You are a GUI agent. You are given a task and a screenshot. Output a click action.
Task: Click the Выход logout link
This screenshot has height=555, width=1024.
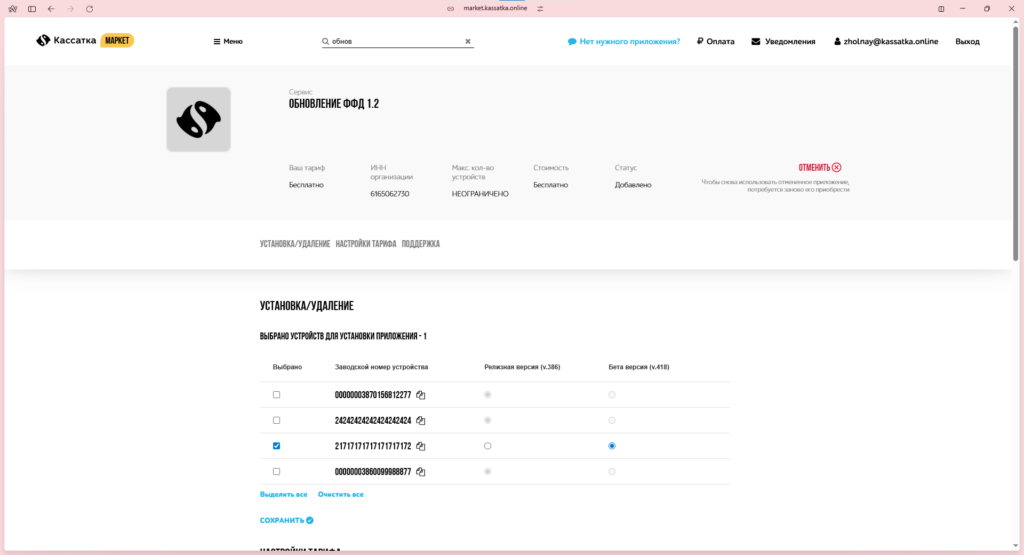click(967, 41)
